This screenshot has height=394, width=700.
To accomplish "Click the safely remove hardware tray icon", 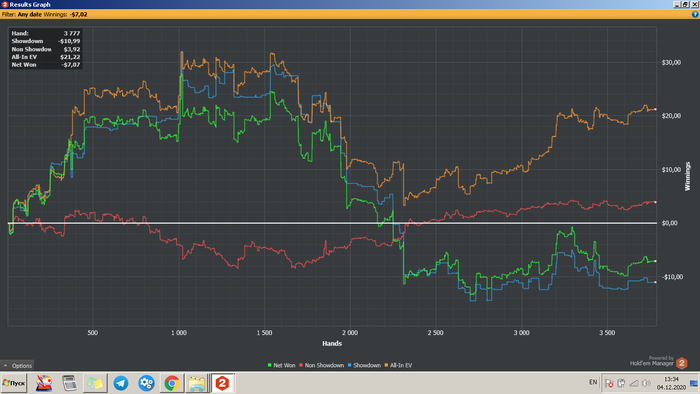I will (621, 383).
